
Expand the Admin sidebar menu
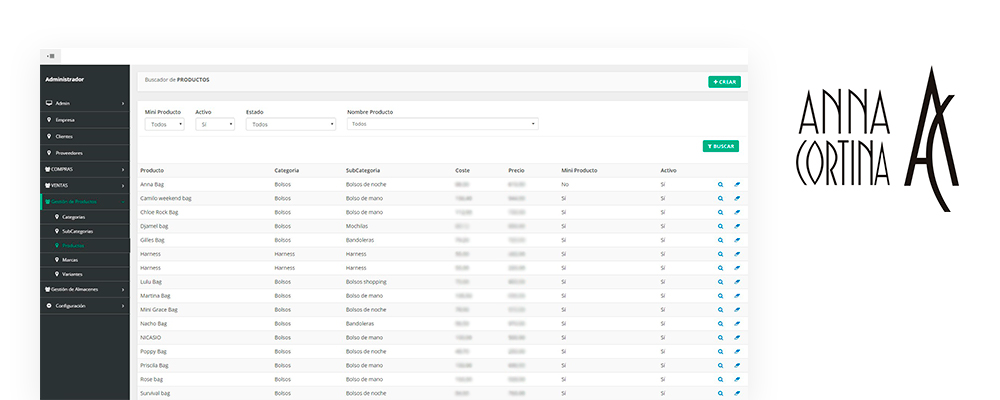[85, 103]
